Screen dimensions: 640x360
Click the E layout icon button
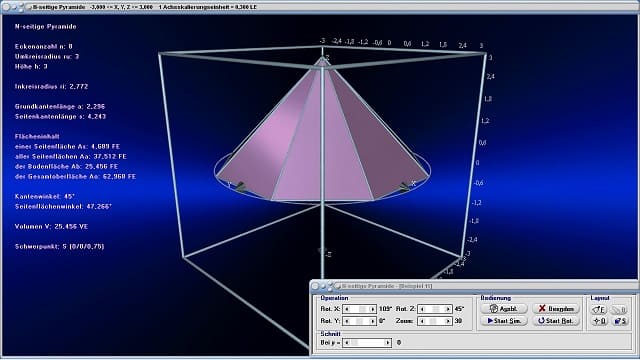point(599,309)
